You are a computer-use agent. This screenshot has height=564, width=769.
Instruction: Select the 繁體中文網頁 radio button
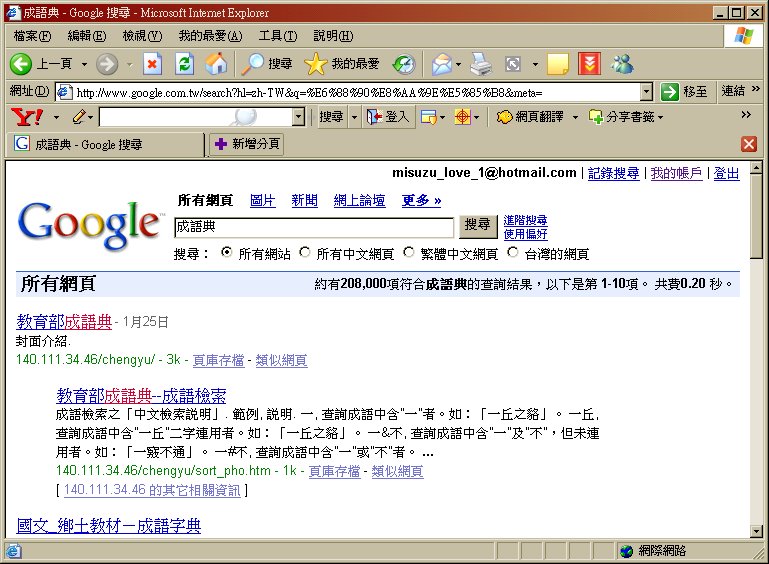[409, 252]
